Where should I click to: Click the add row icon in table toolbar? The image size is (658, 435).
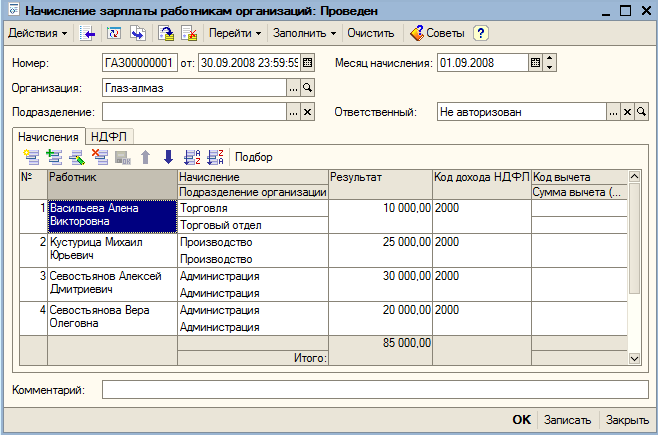pos(31,157)
